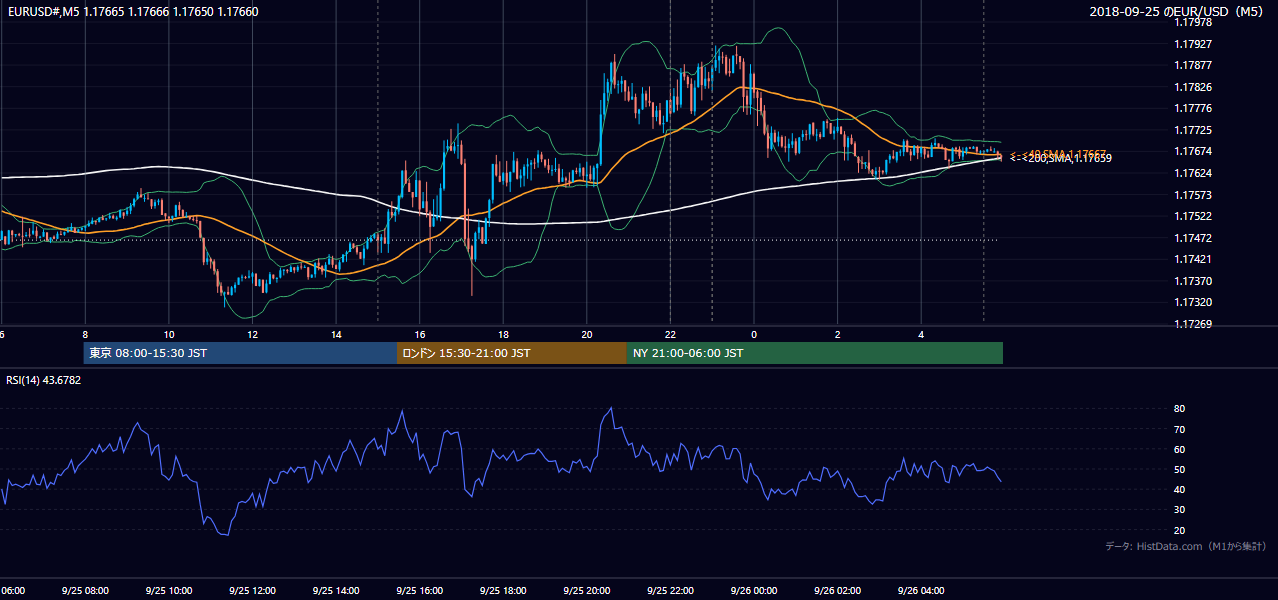The height and width of the screenshot is (600, 1278).
Task: Click hour tick 12 under price chart
Action: (253, 334)
